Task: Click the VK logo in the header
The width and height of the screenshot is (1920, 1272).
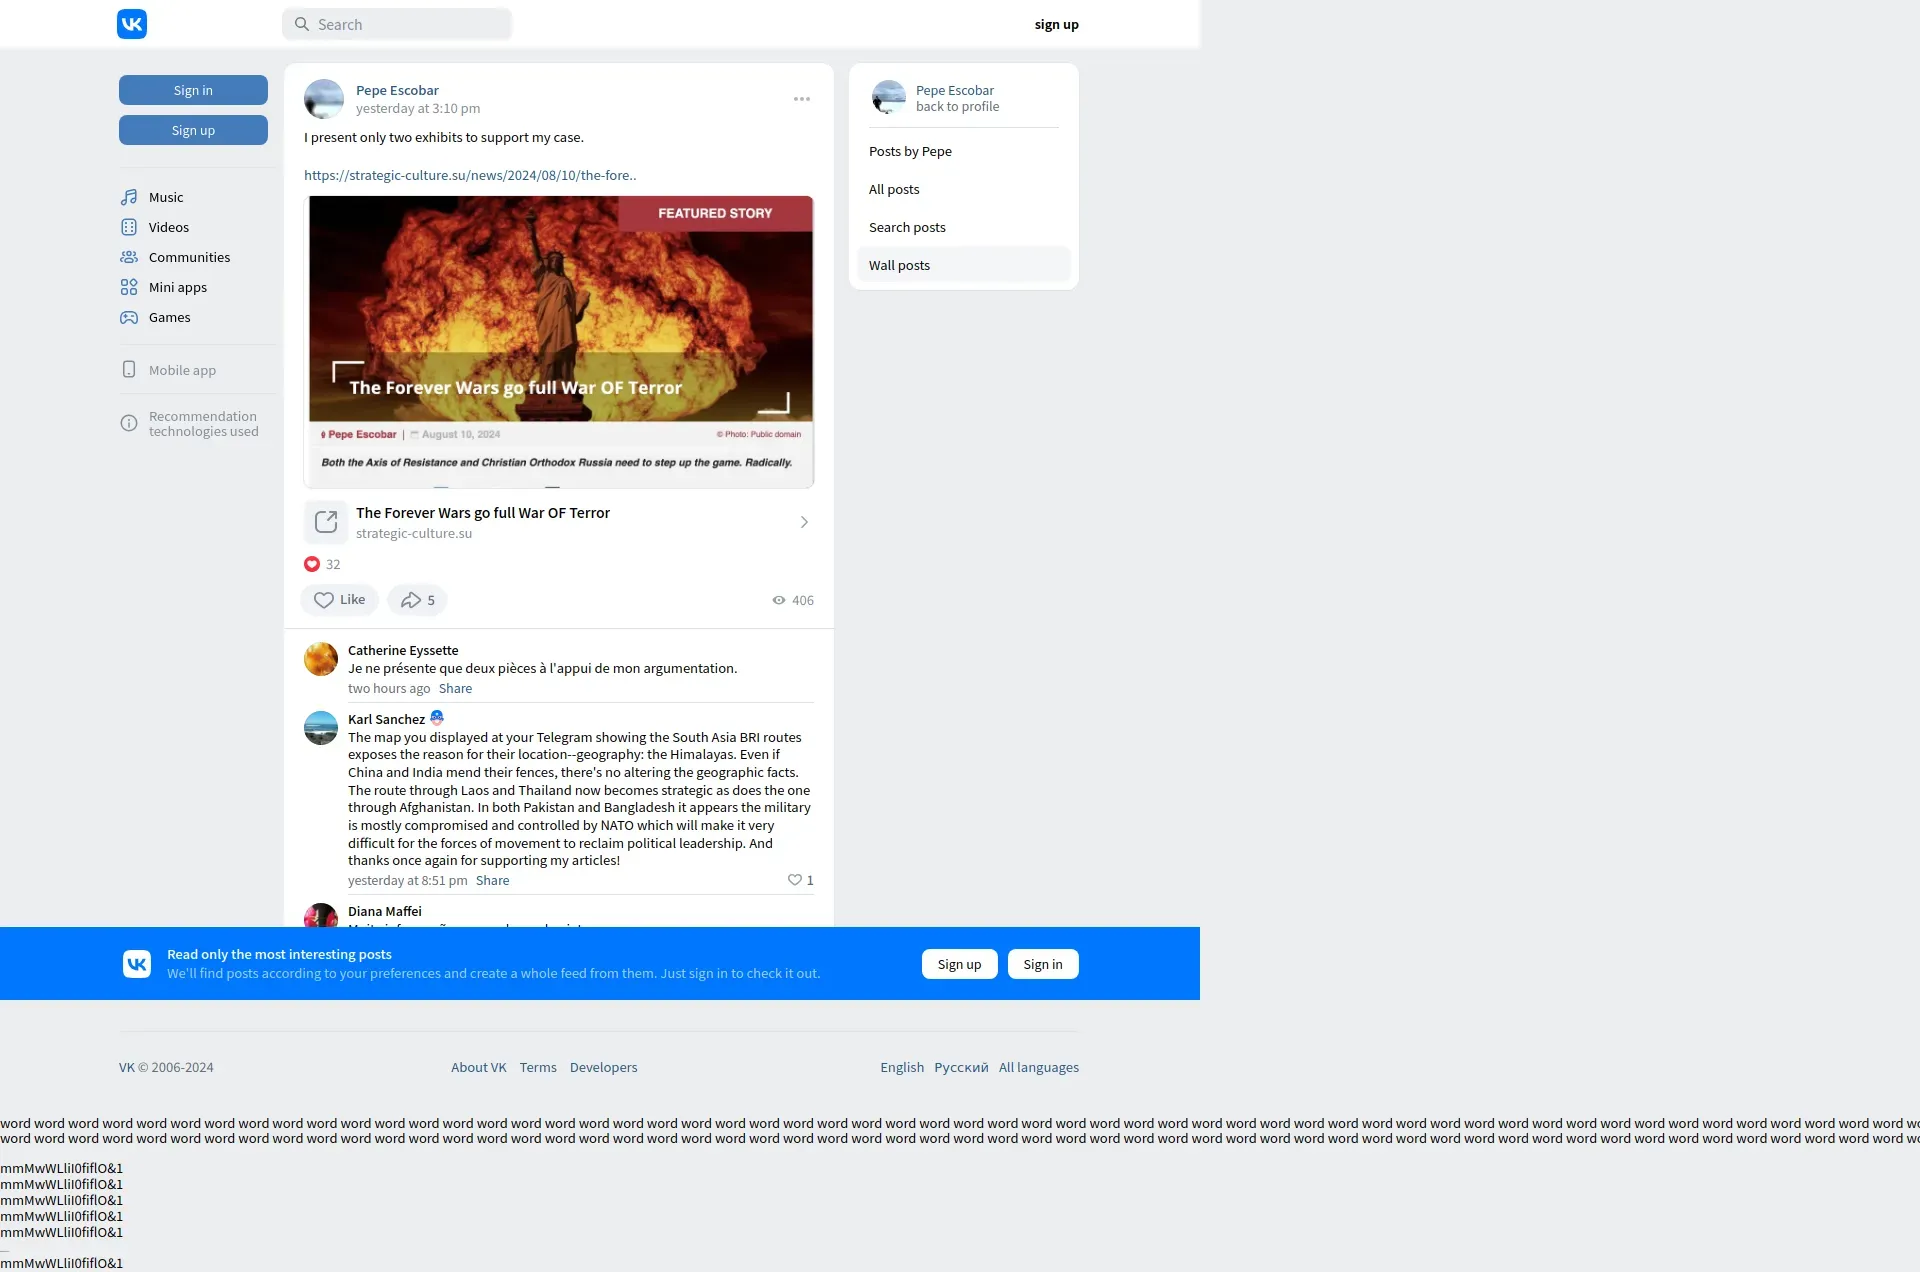Action: [132, 24]
